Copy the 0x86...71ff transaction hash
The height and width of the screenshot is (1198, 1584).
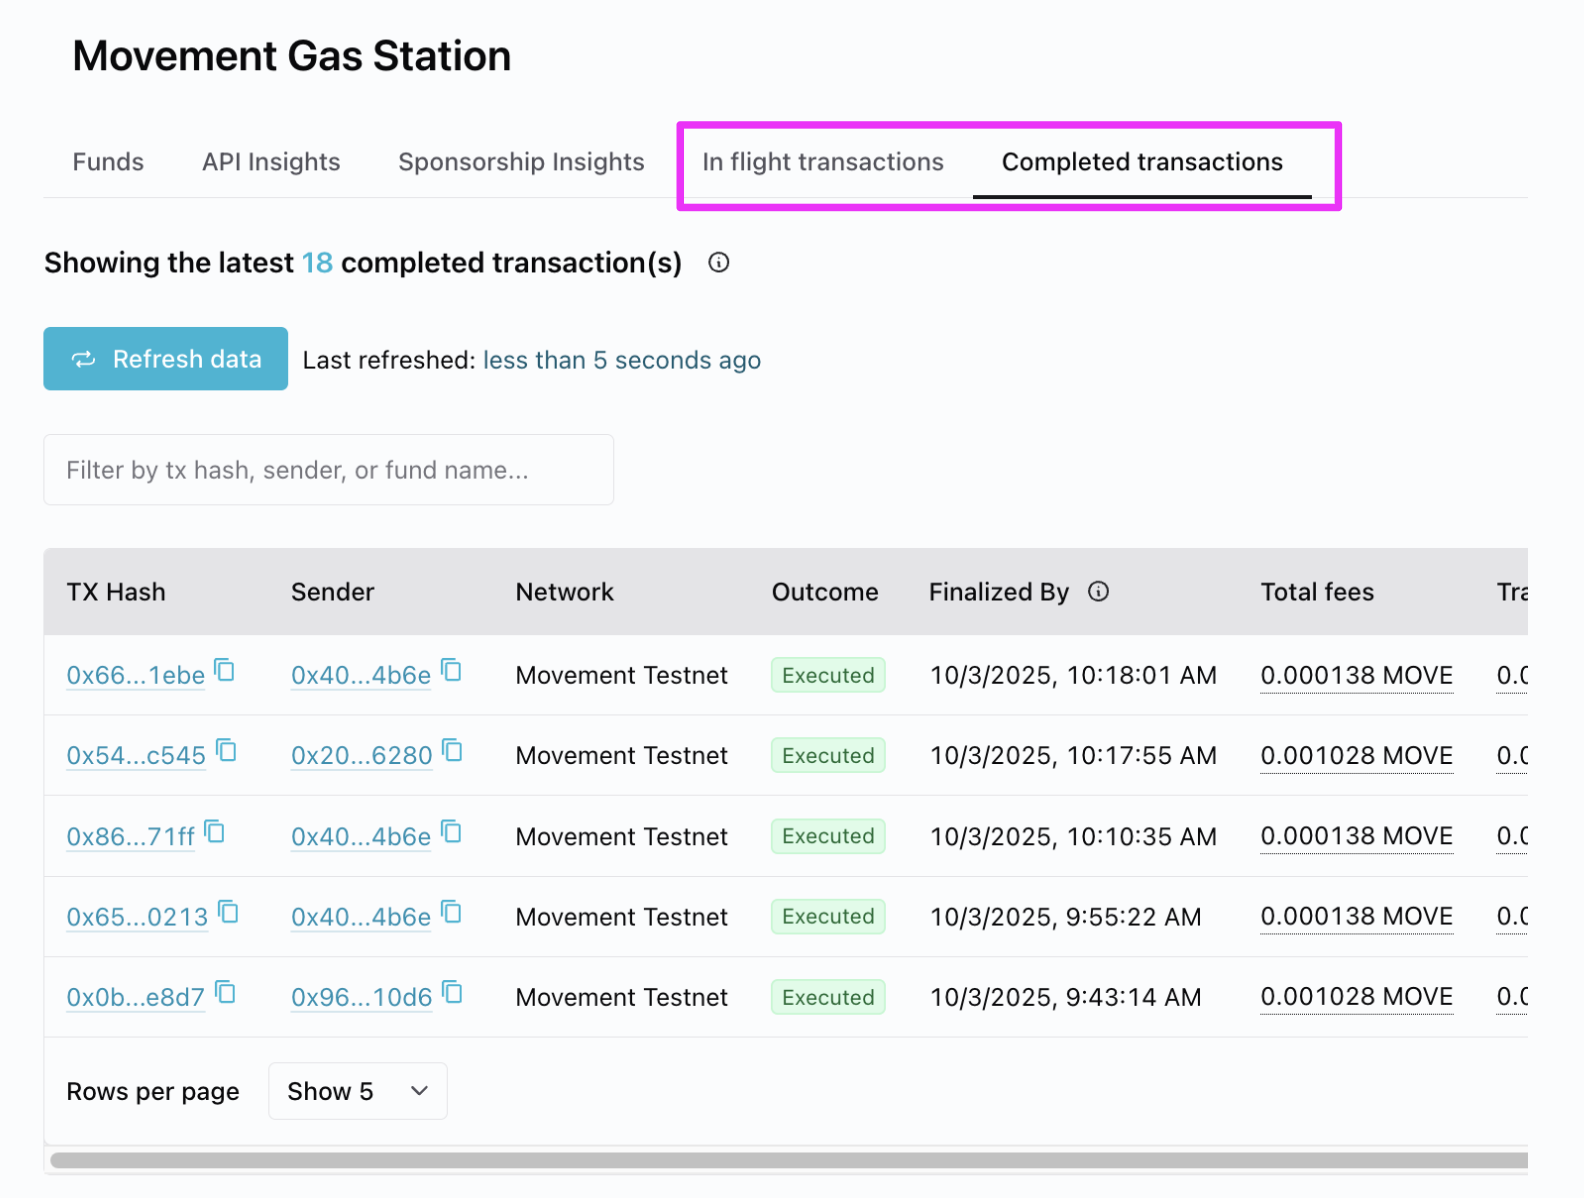point(215,832)
